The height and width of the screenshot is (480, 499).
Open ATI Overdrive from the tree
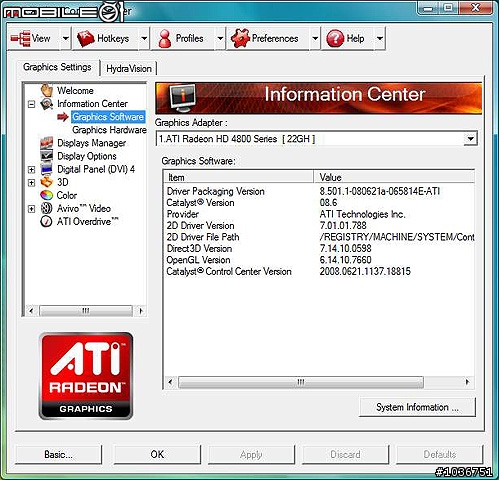pos(87,222)
